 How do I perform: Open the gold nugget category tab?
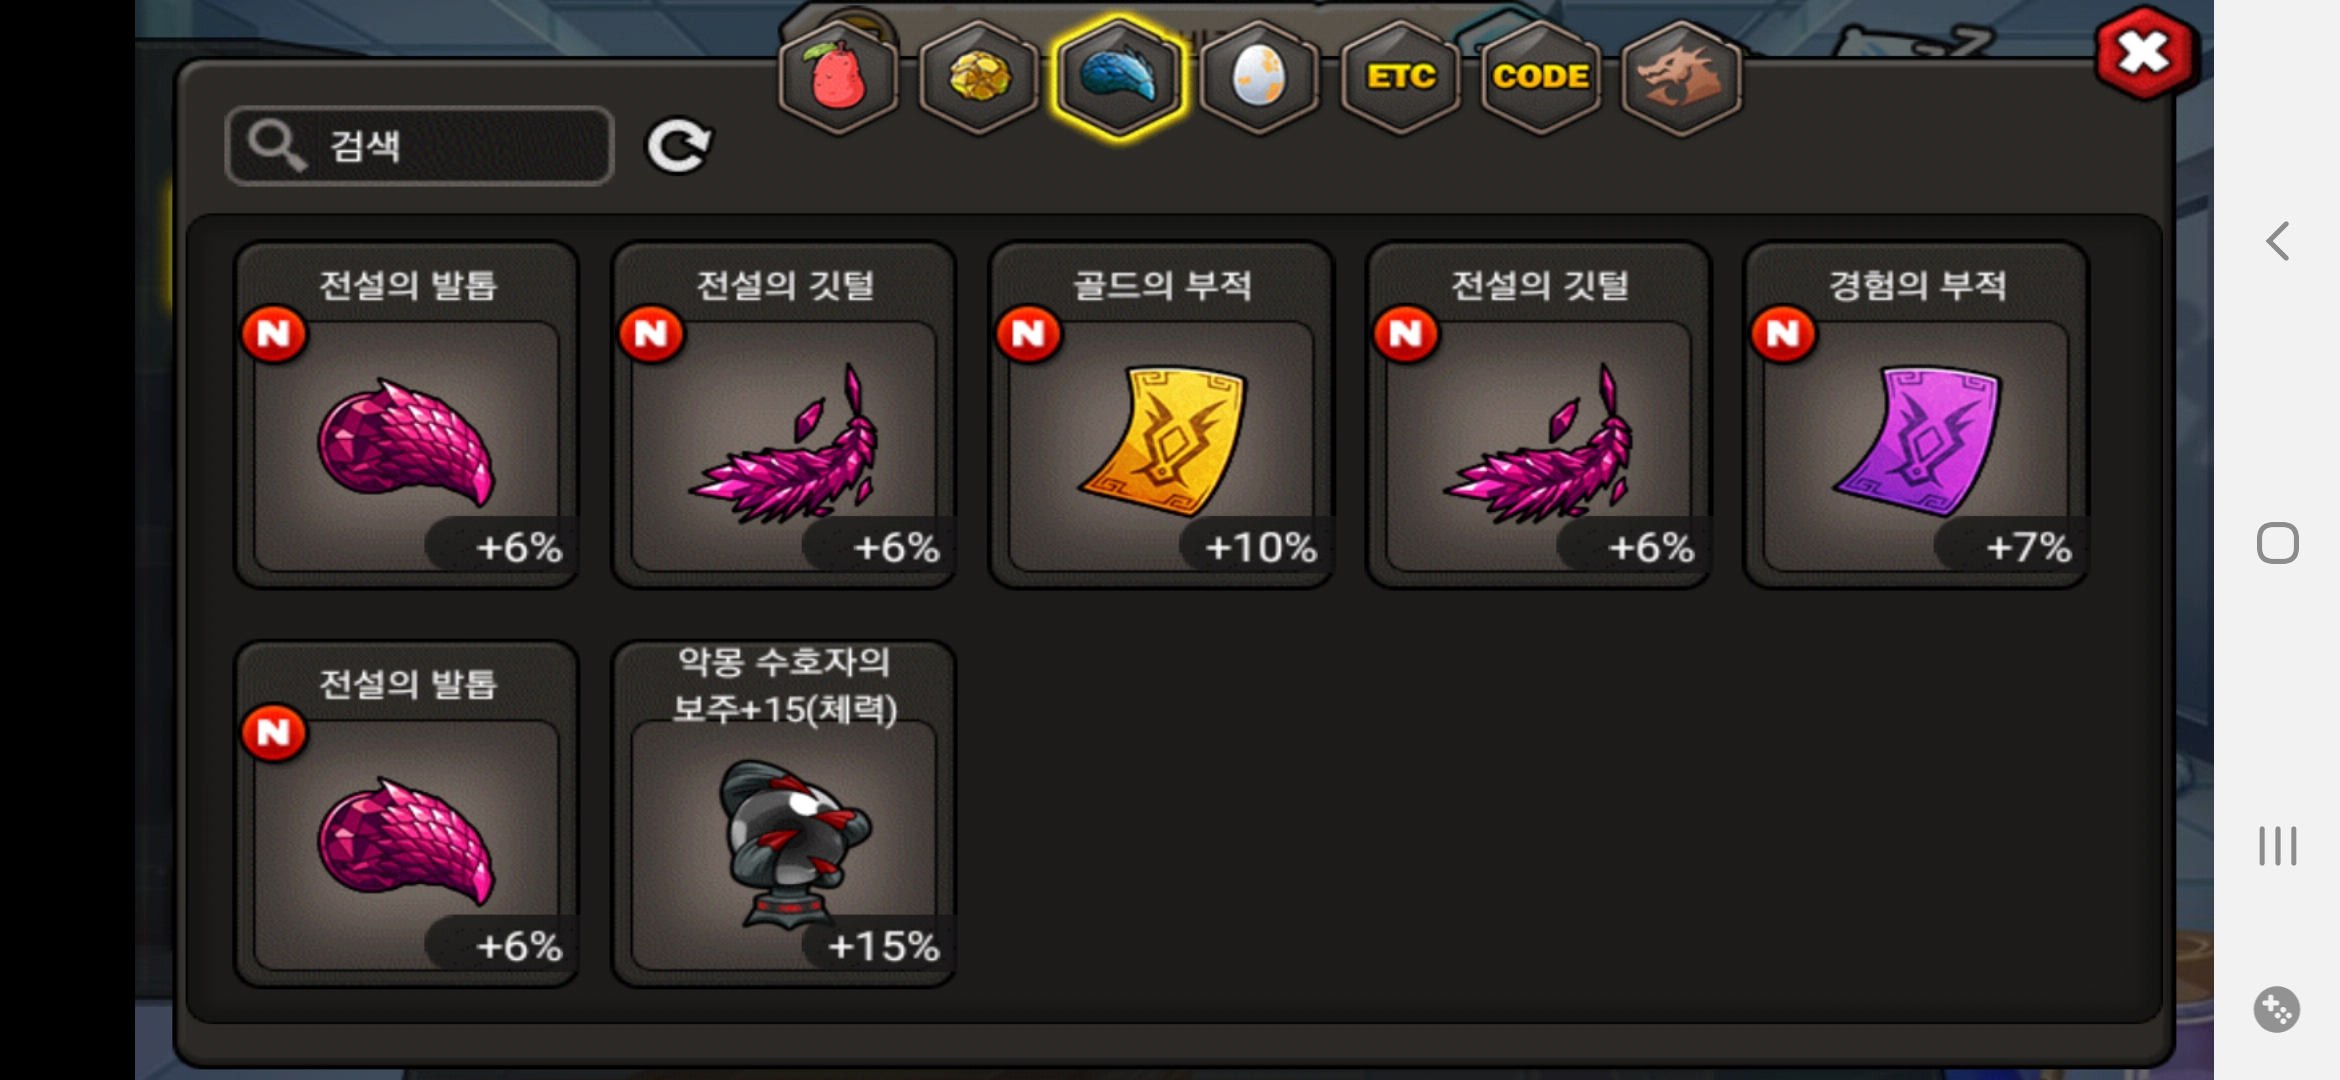pos(979,77)
